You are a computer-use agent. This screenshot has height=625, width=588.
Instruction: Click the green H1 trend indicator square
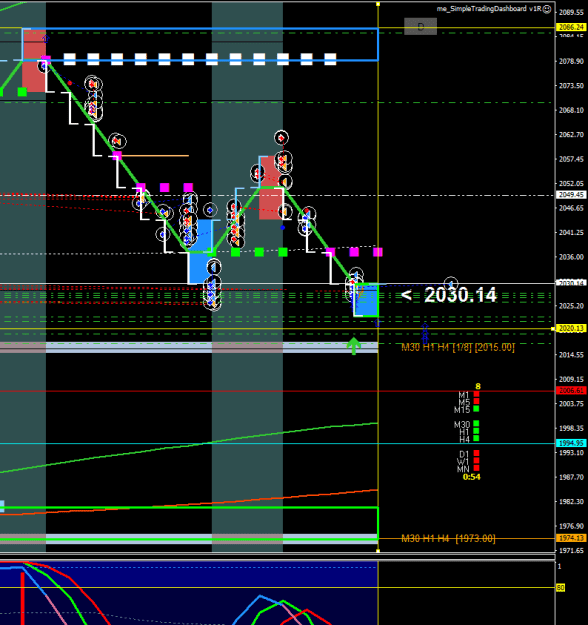[x=476, y=431]
